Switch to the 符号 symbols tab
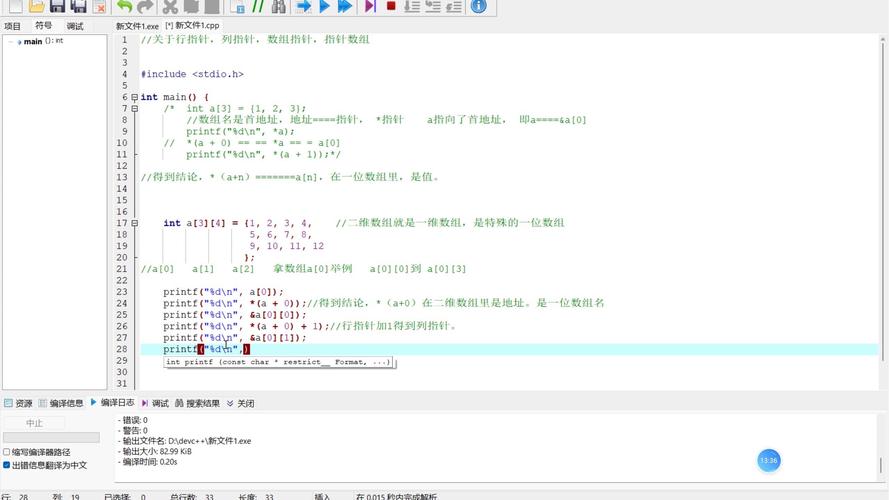The height and width of the screenshot is (500, 889). 44,26
